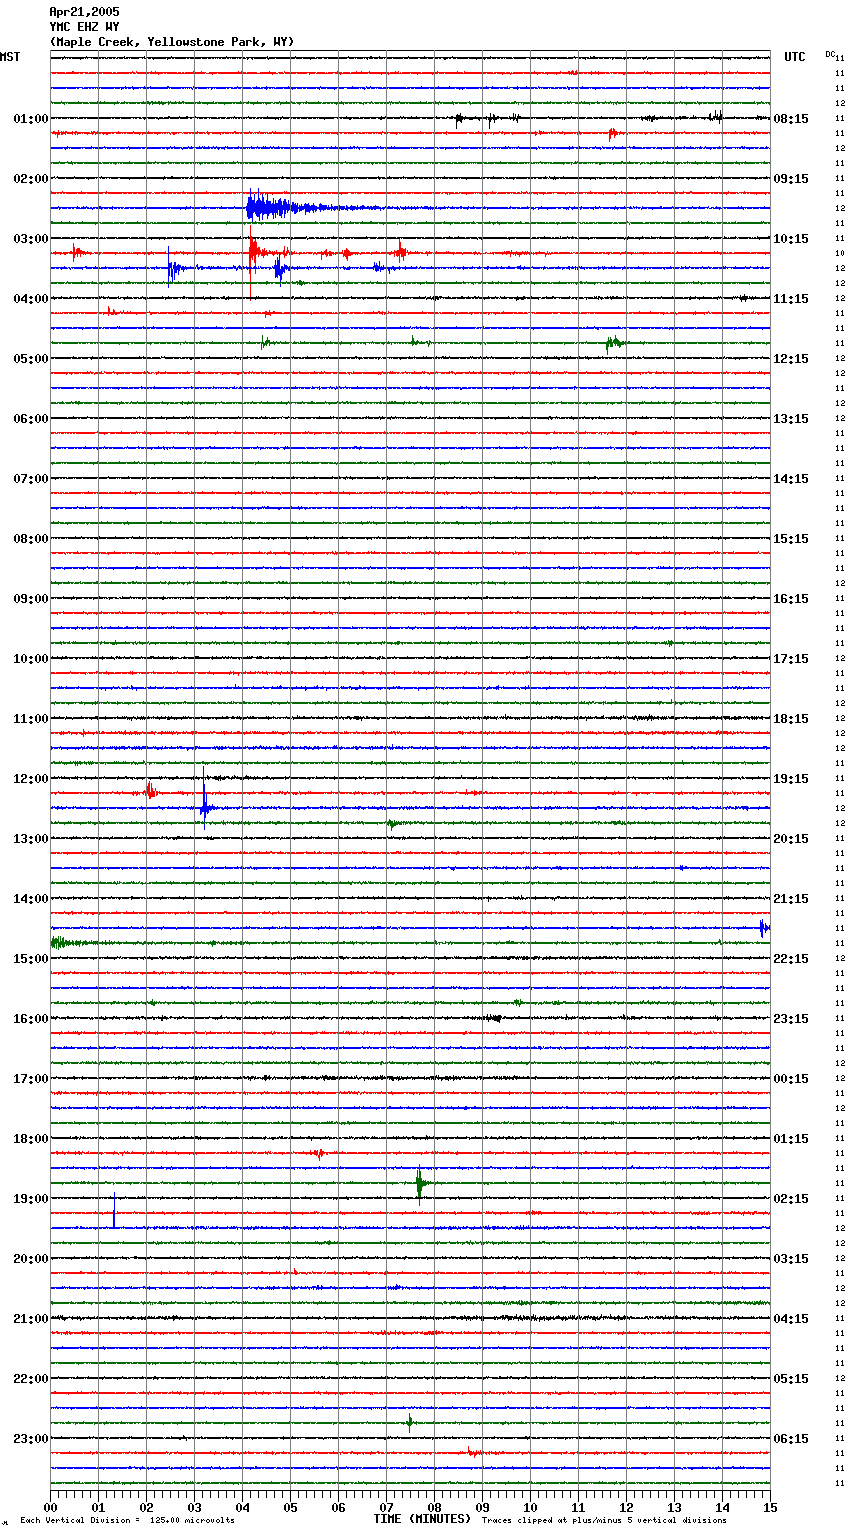Select the 11:00 MST time label
The image size is (850, 1534).
(30, 719)
